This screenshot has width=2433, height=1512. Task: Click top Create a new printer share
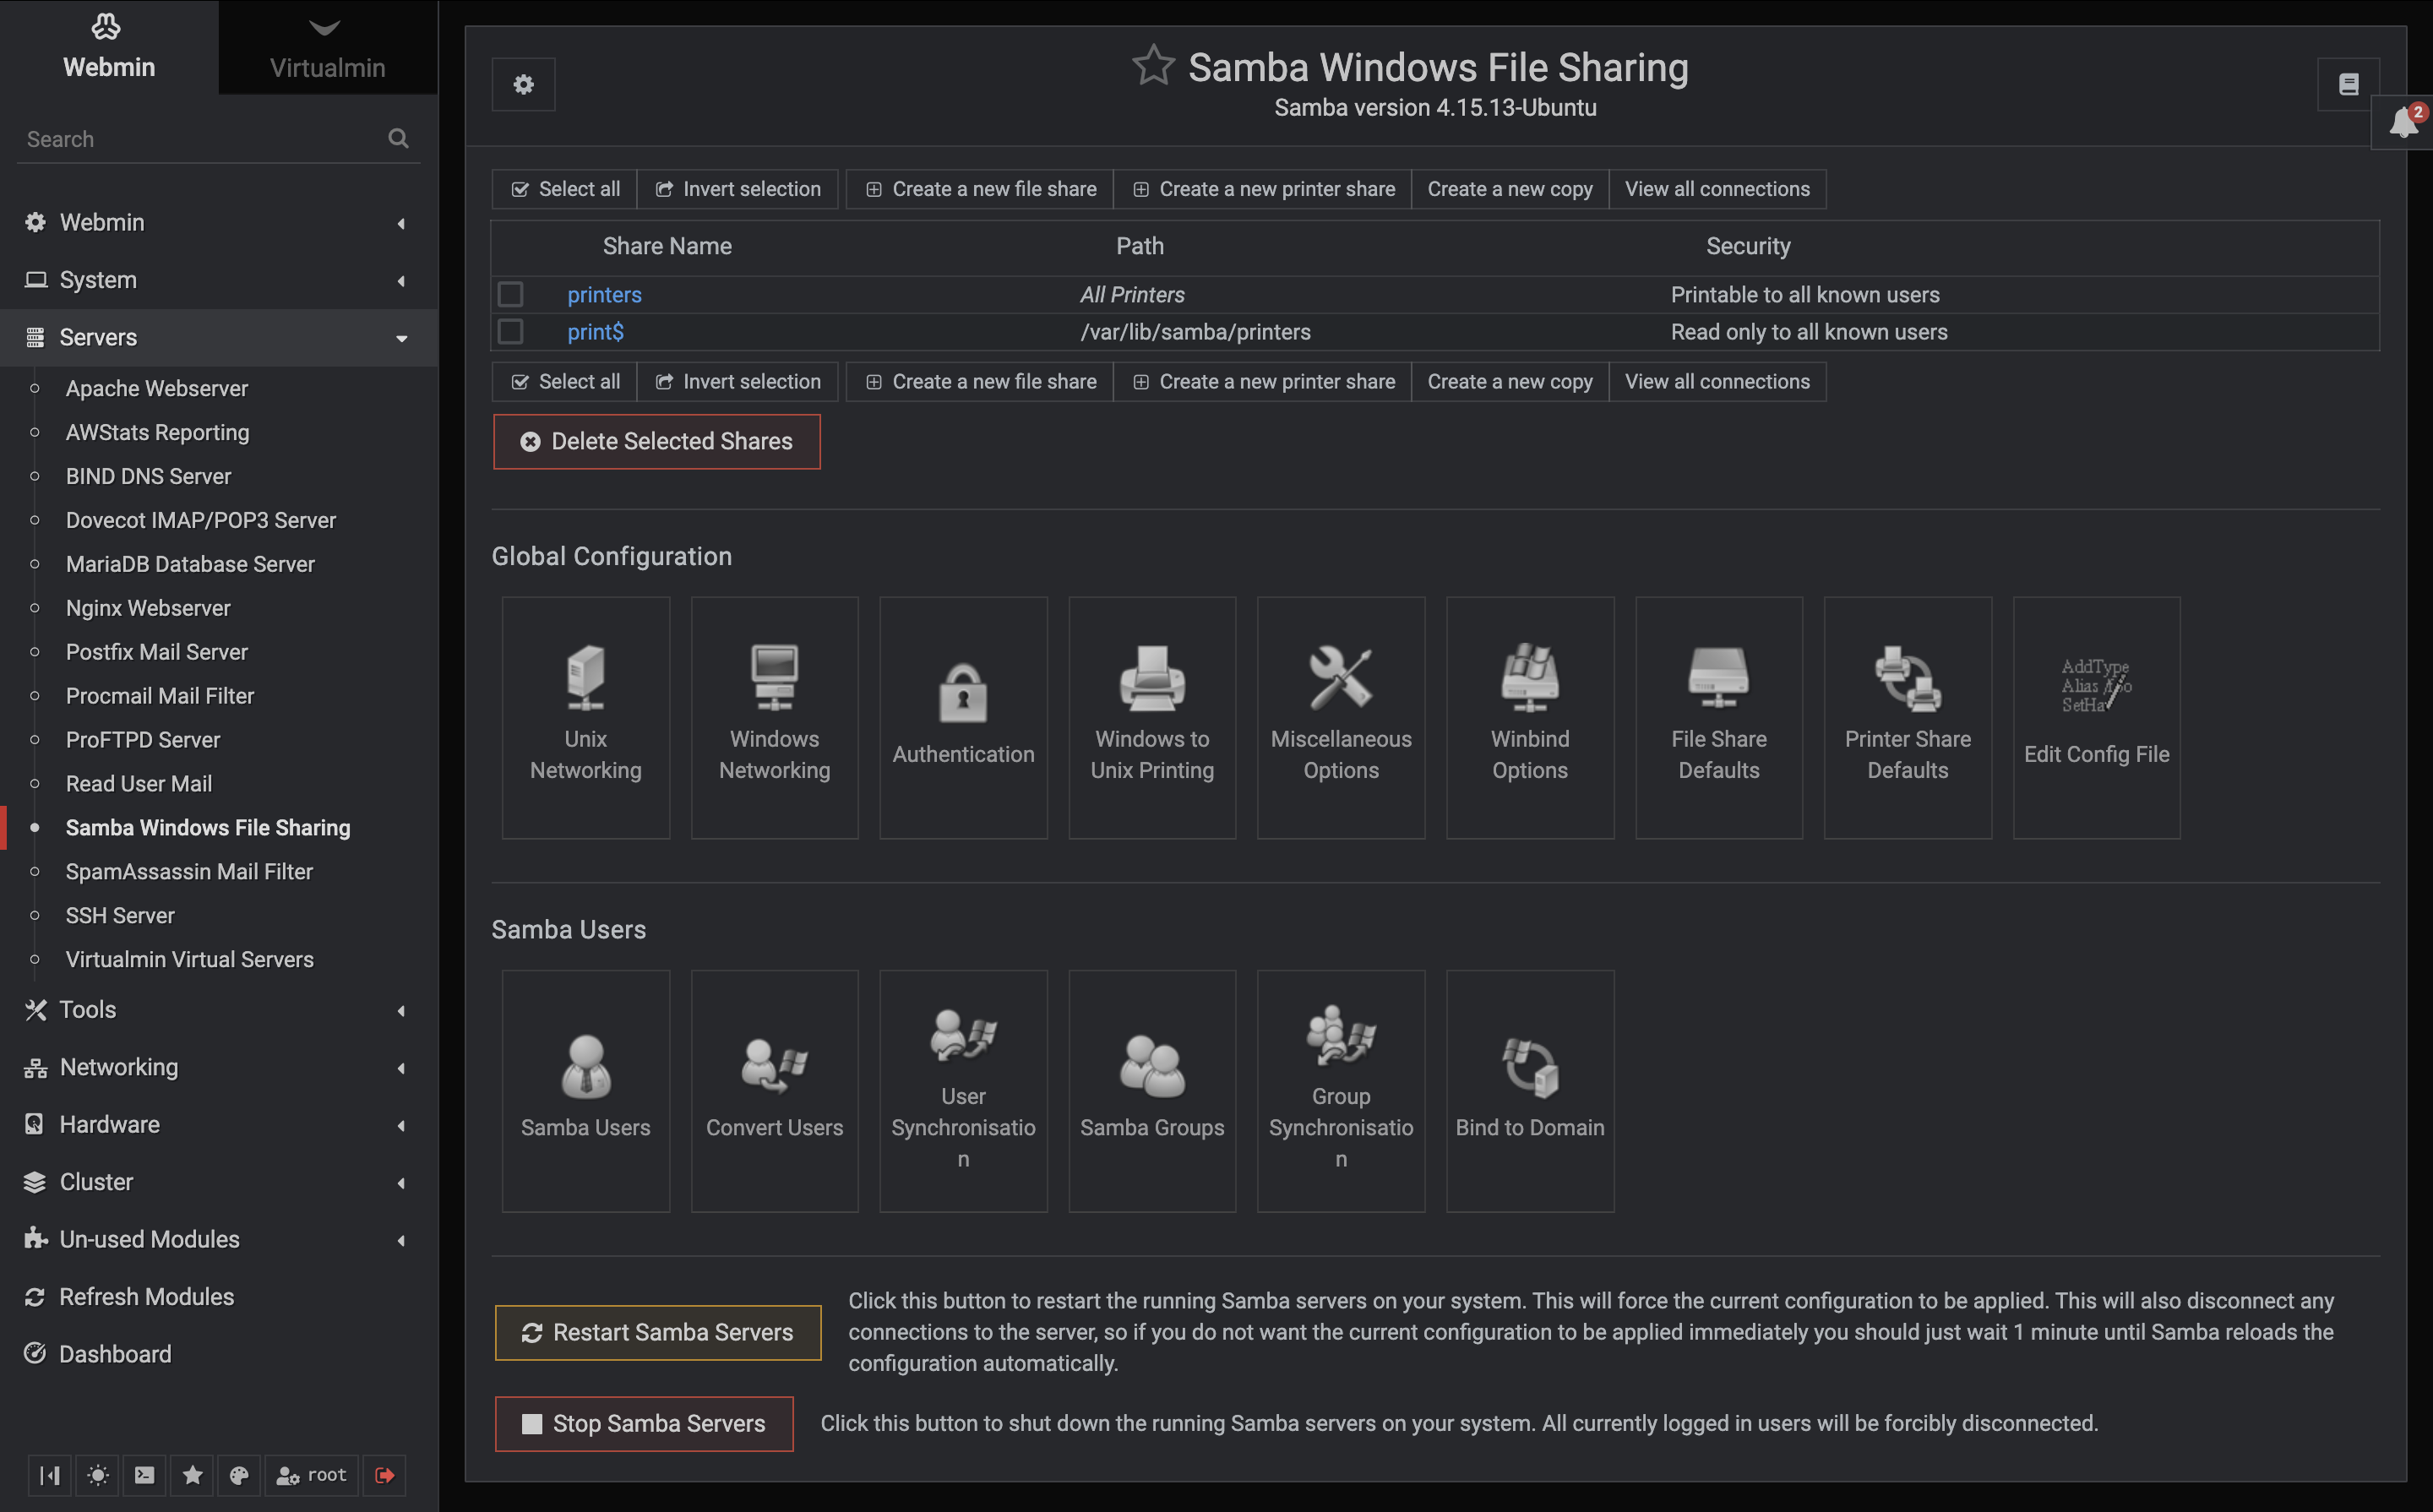tap(1262, 189)
